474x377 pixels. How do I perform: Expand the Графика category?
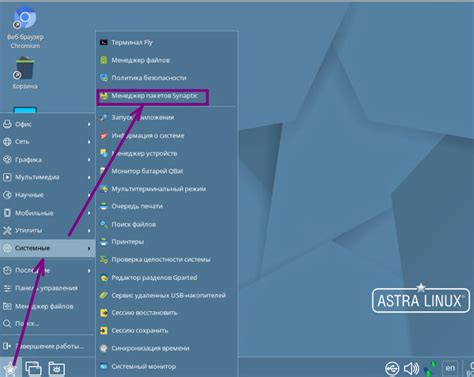tap(47, 160)
